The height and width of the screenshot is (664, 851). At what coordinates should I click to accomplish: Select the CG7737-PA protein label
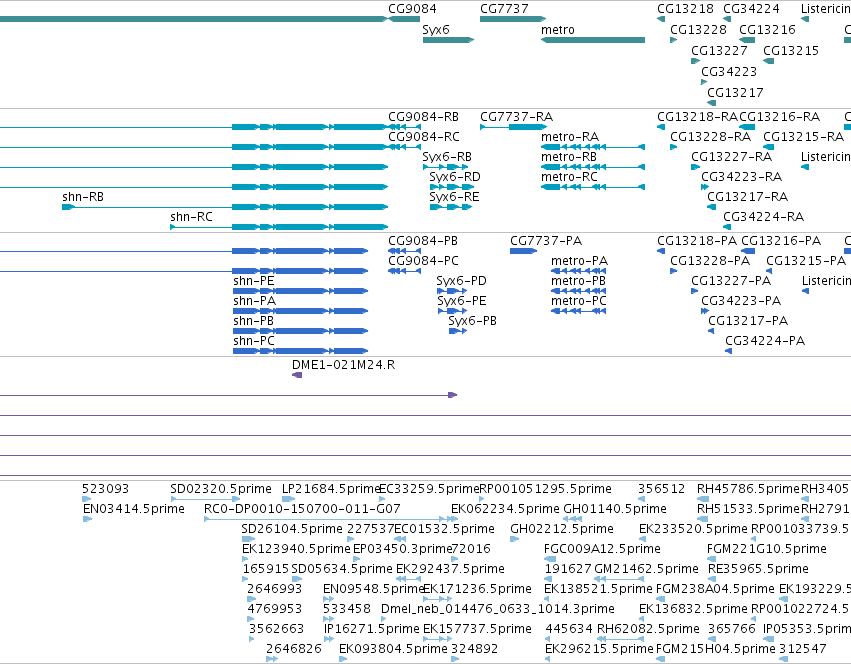click(x=545, y=241)
